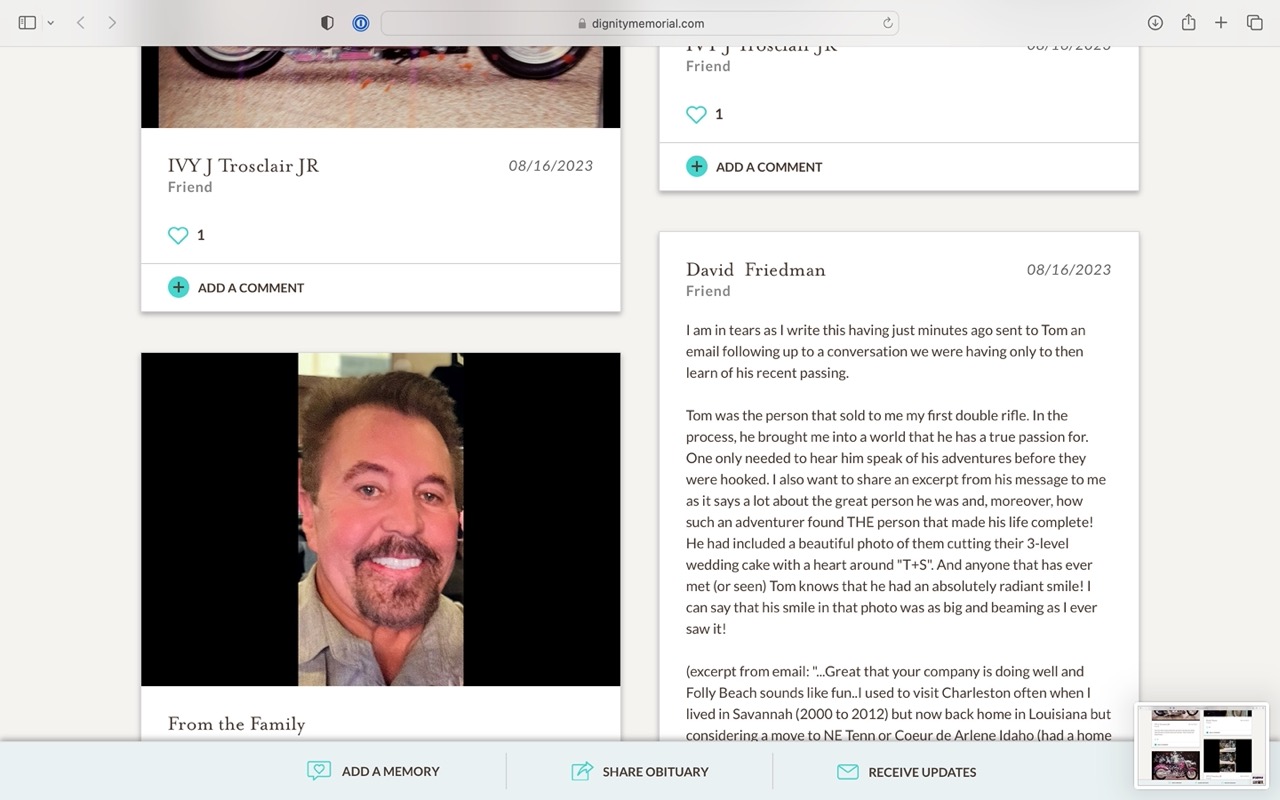This screenshot has height=800, width=1280.
Task: Focus the dignitymemorial.com address bar
Action: [x=640, y=23]
